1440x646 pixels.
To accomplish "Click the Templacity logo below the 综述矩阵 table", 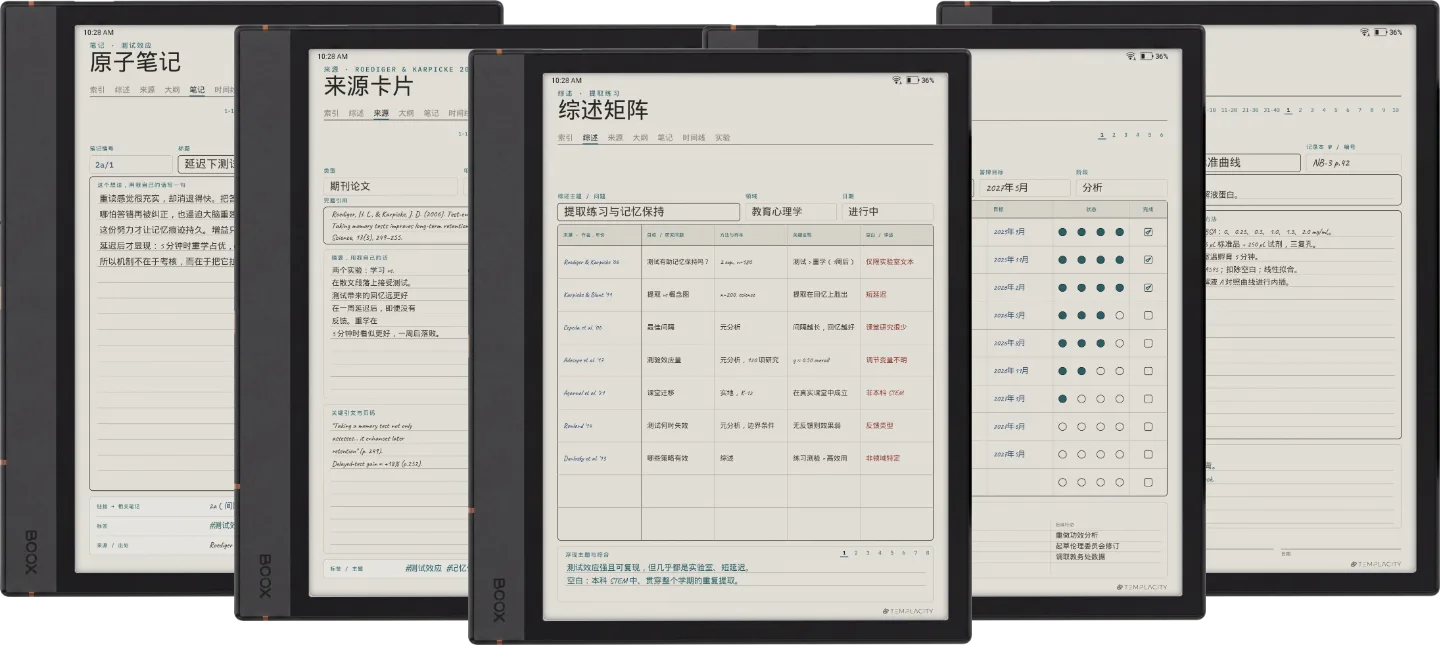I will coord(908,610).
